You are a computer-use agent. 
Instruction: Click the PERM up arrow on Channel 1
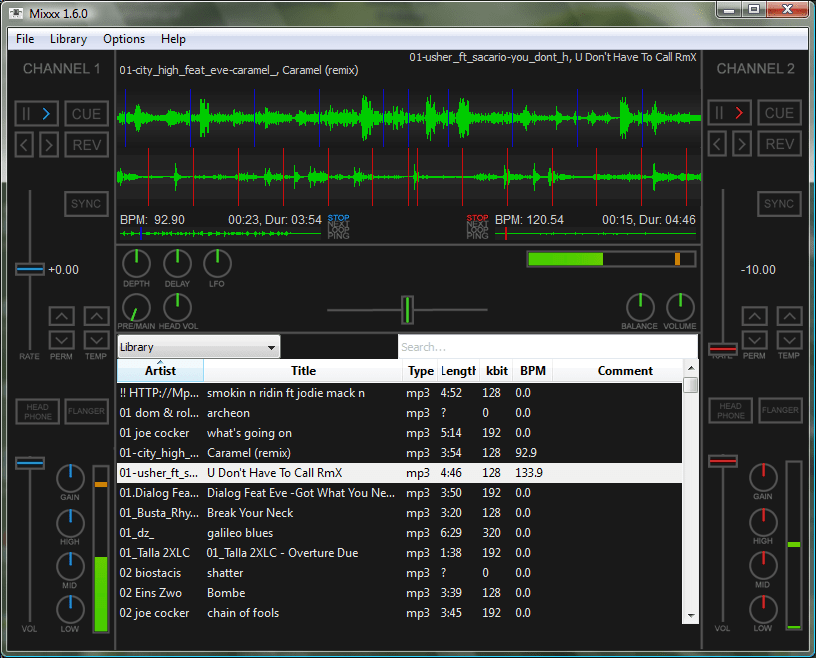click(x=61, y=315)
